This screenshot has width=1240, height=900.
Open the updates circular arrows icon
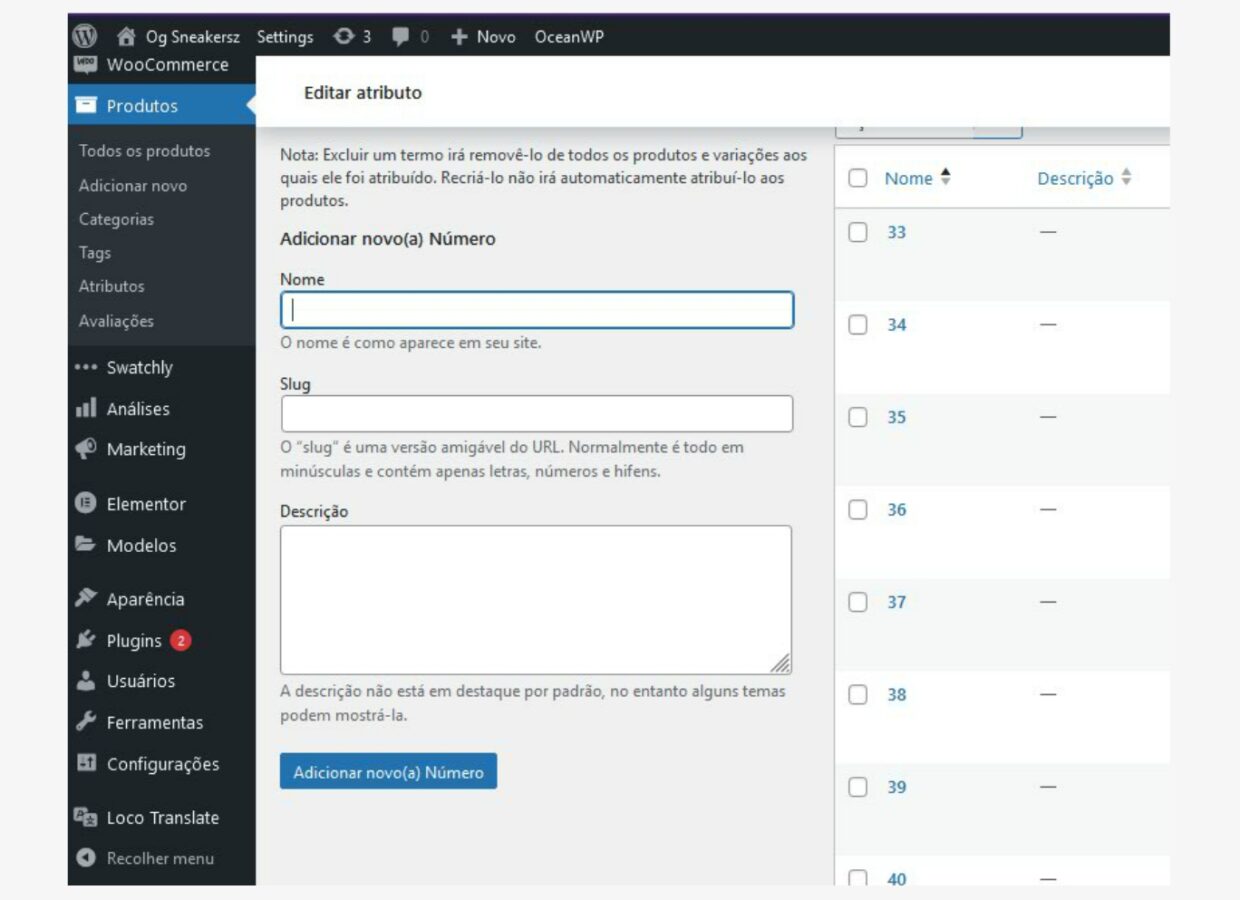345,37
